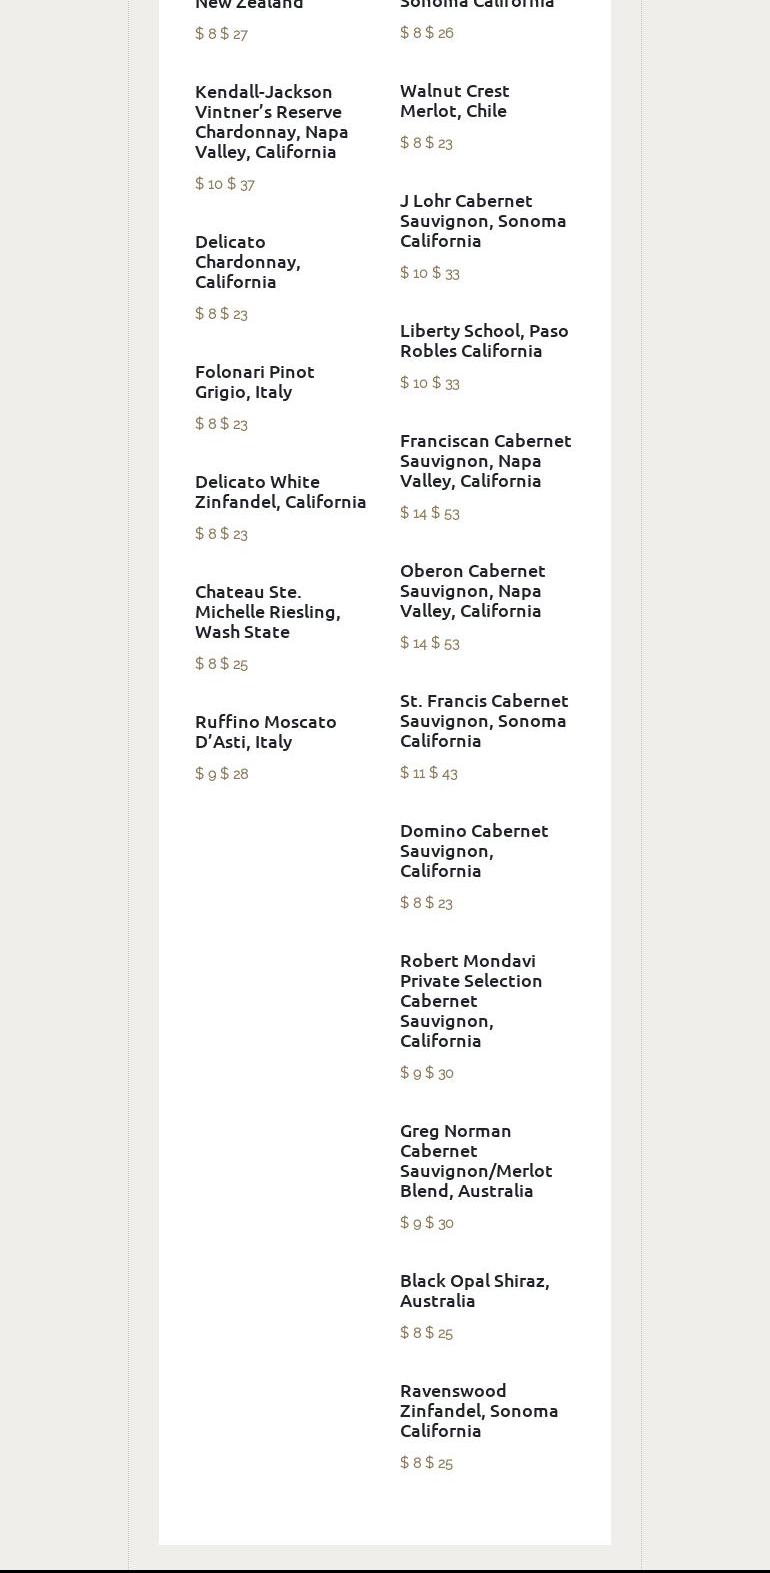
Task: Click Folonari Pinot Grigio, Italy
Action: [x=254, y=381]
